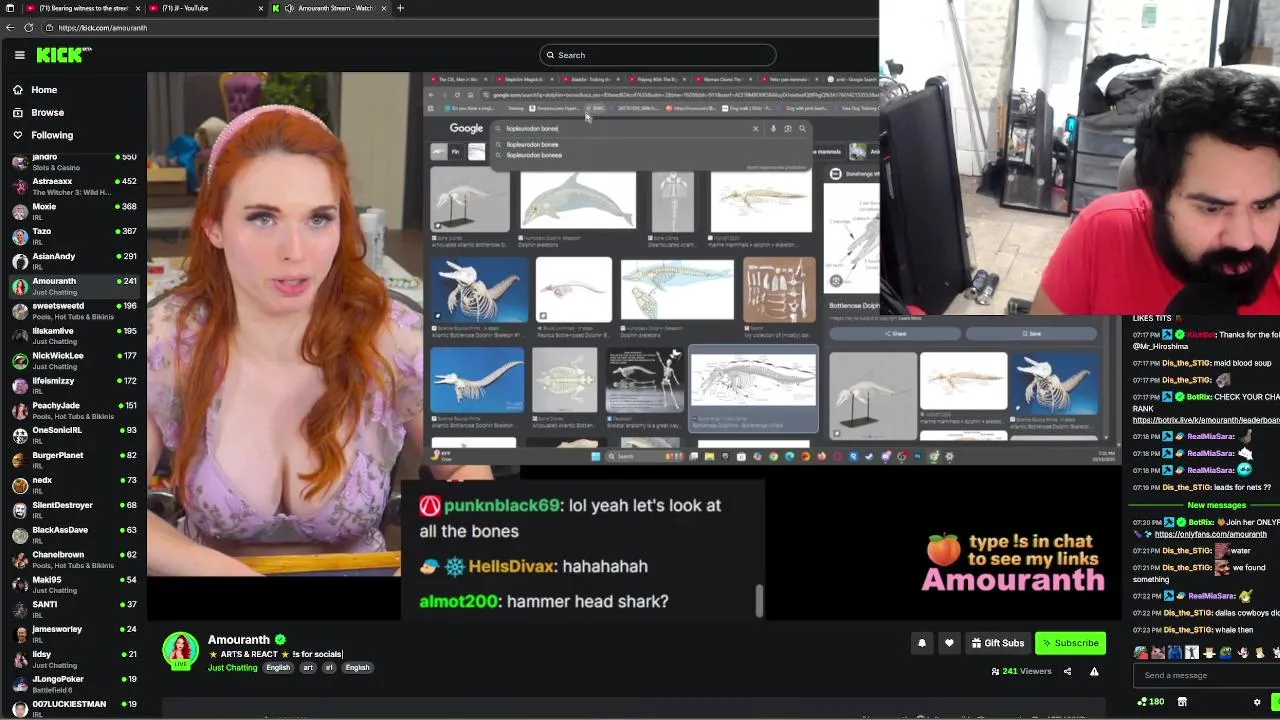Open the botrix leaderboard chat link
The width and height of the screenshot is (1280, 720).
pyautogui.click(x=1206, y=420)
